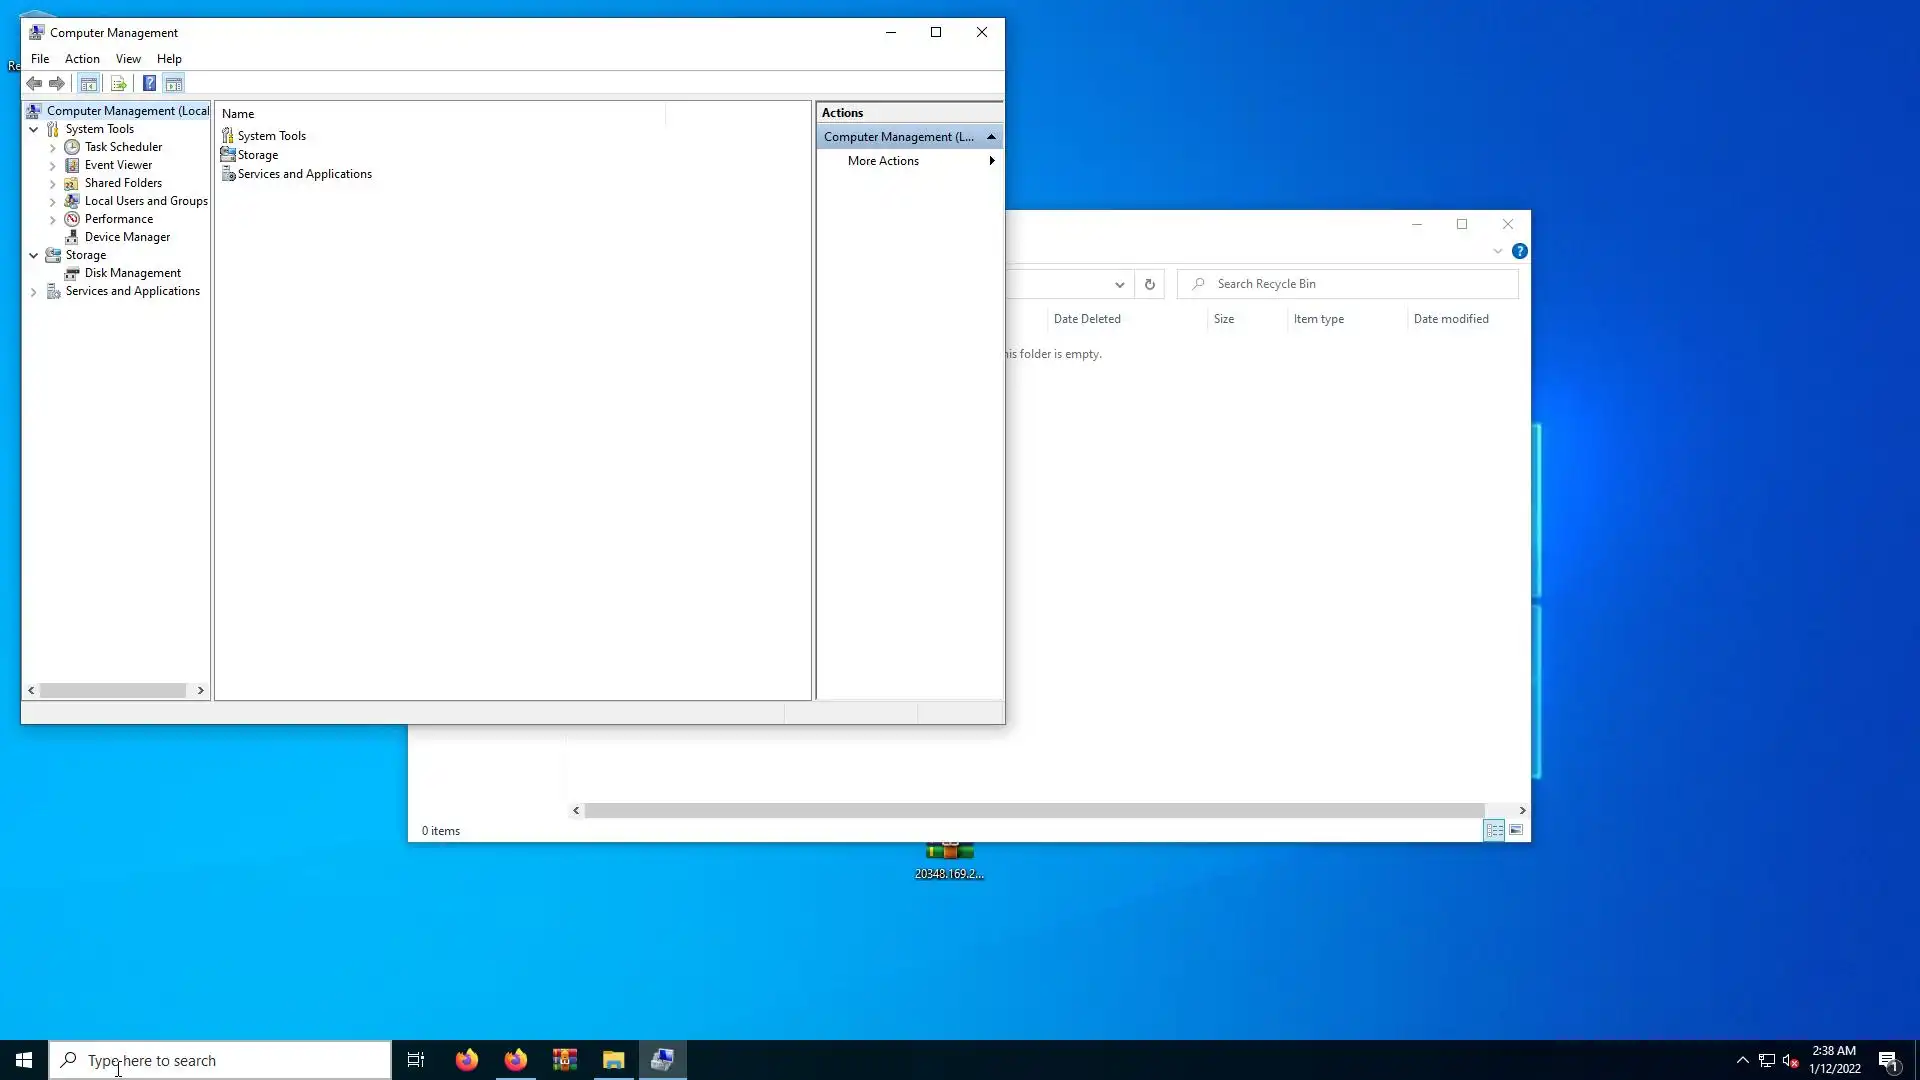Refresh the Recycle Bin window
This screenshot has height=1080, width=1920.
pyautogui.click(x=1150, y=285)
